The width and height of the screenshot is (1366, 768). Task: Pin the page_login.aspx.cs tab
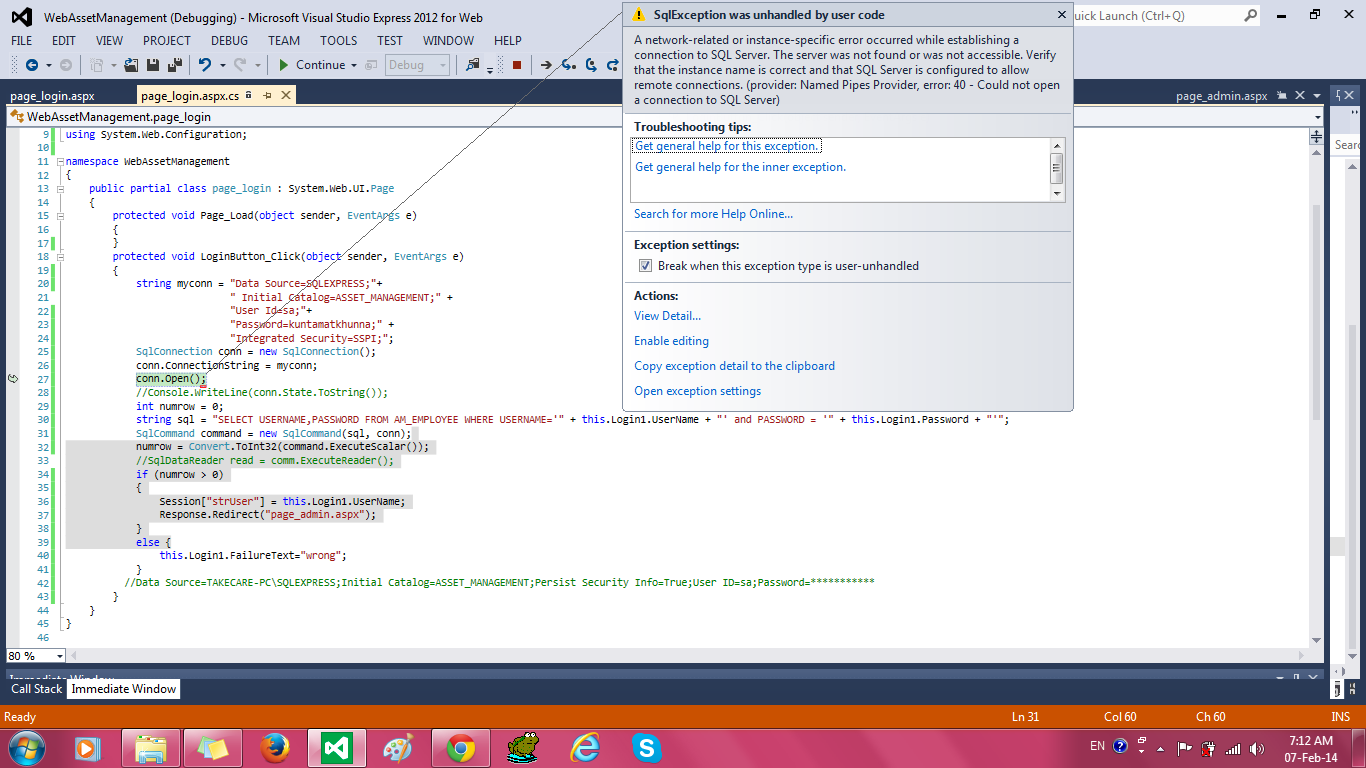pos(266,95)
